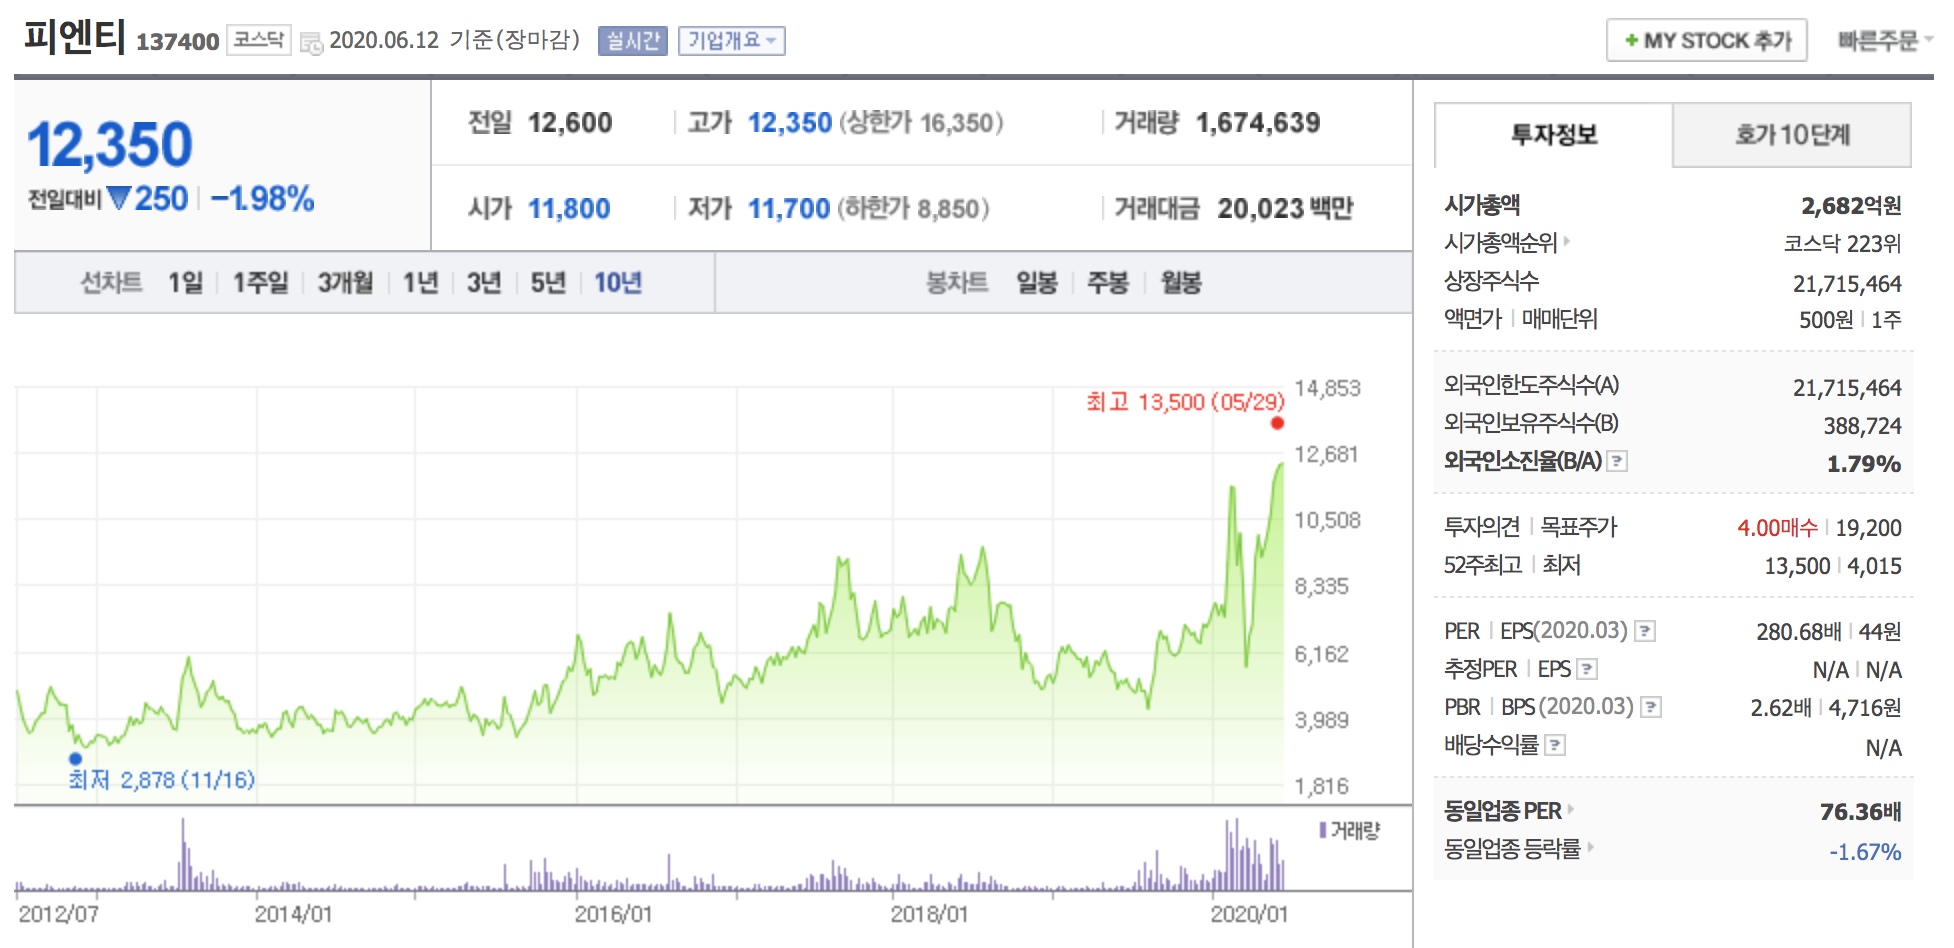This screenshot has width=1954, height=948.
Task: Click the stock name 피엔티
Action: pyautogui.click(x=75, y=38)
